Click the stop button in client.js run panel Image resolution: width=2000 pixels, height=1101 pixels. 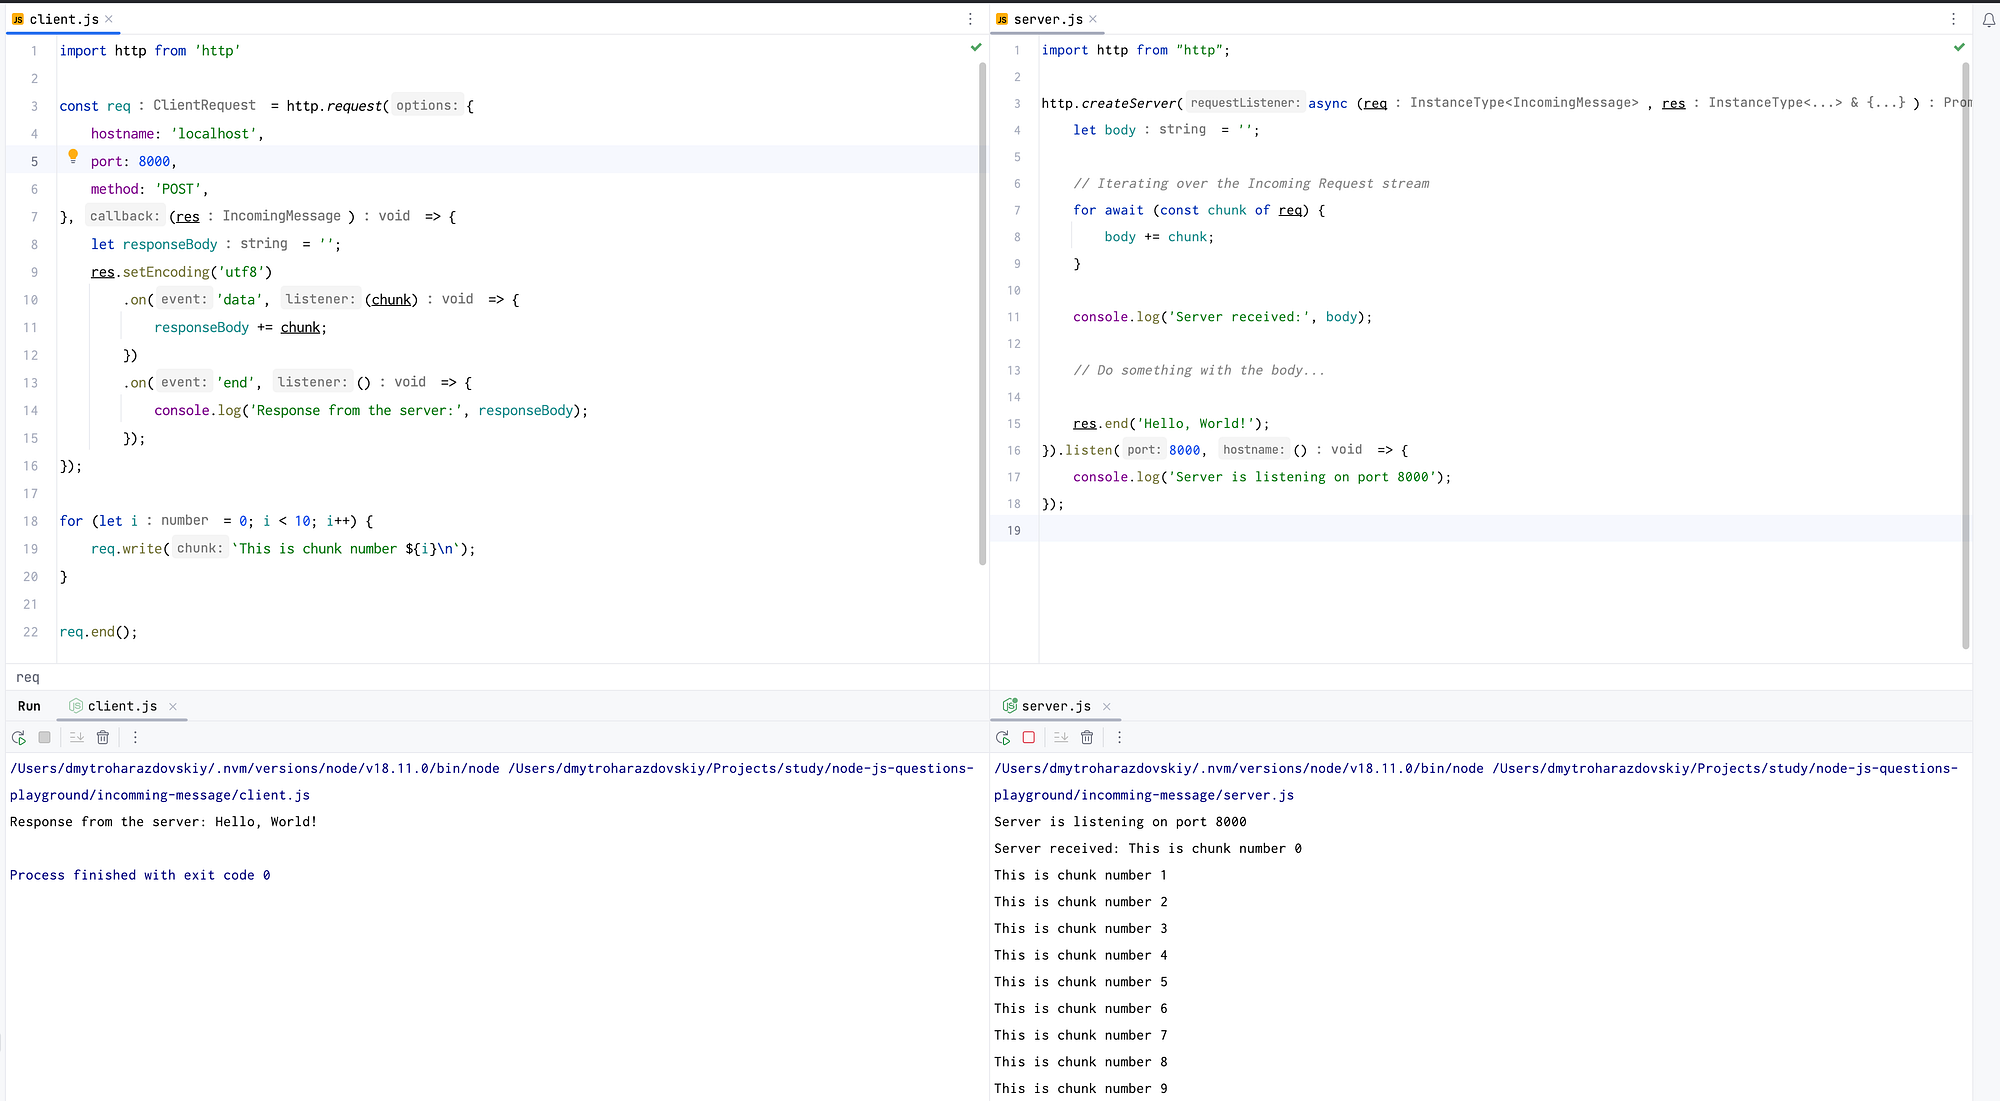tap(44, 737)
